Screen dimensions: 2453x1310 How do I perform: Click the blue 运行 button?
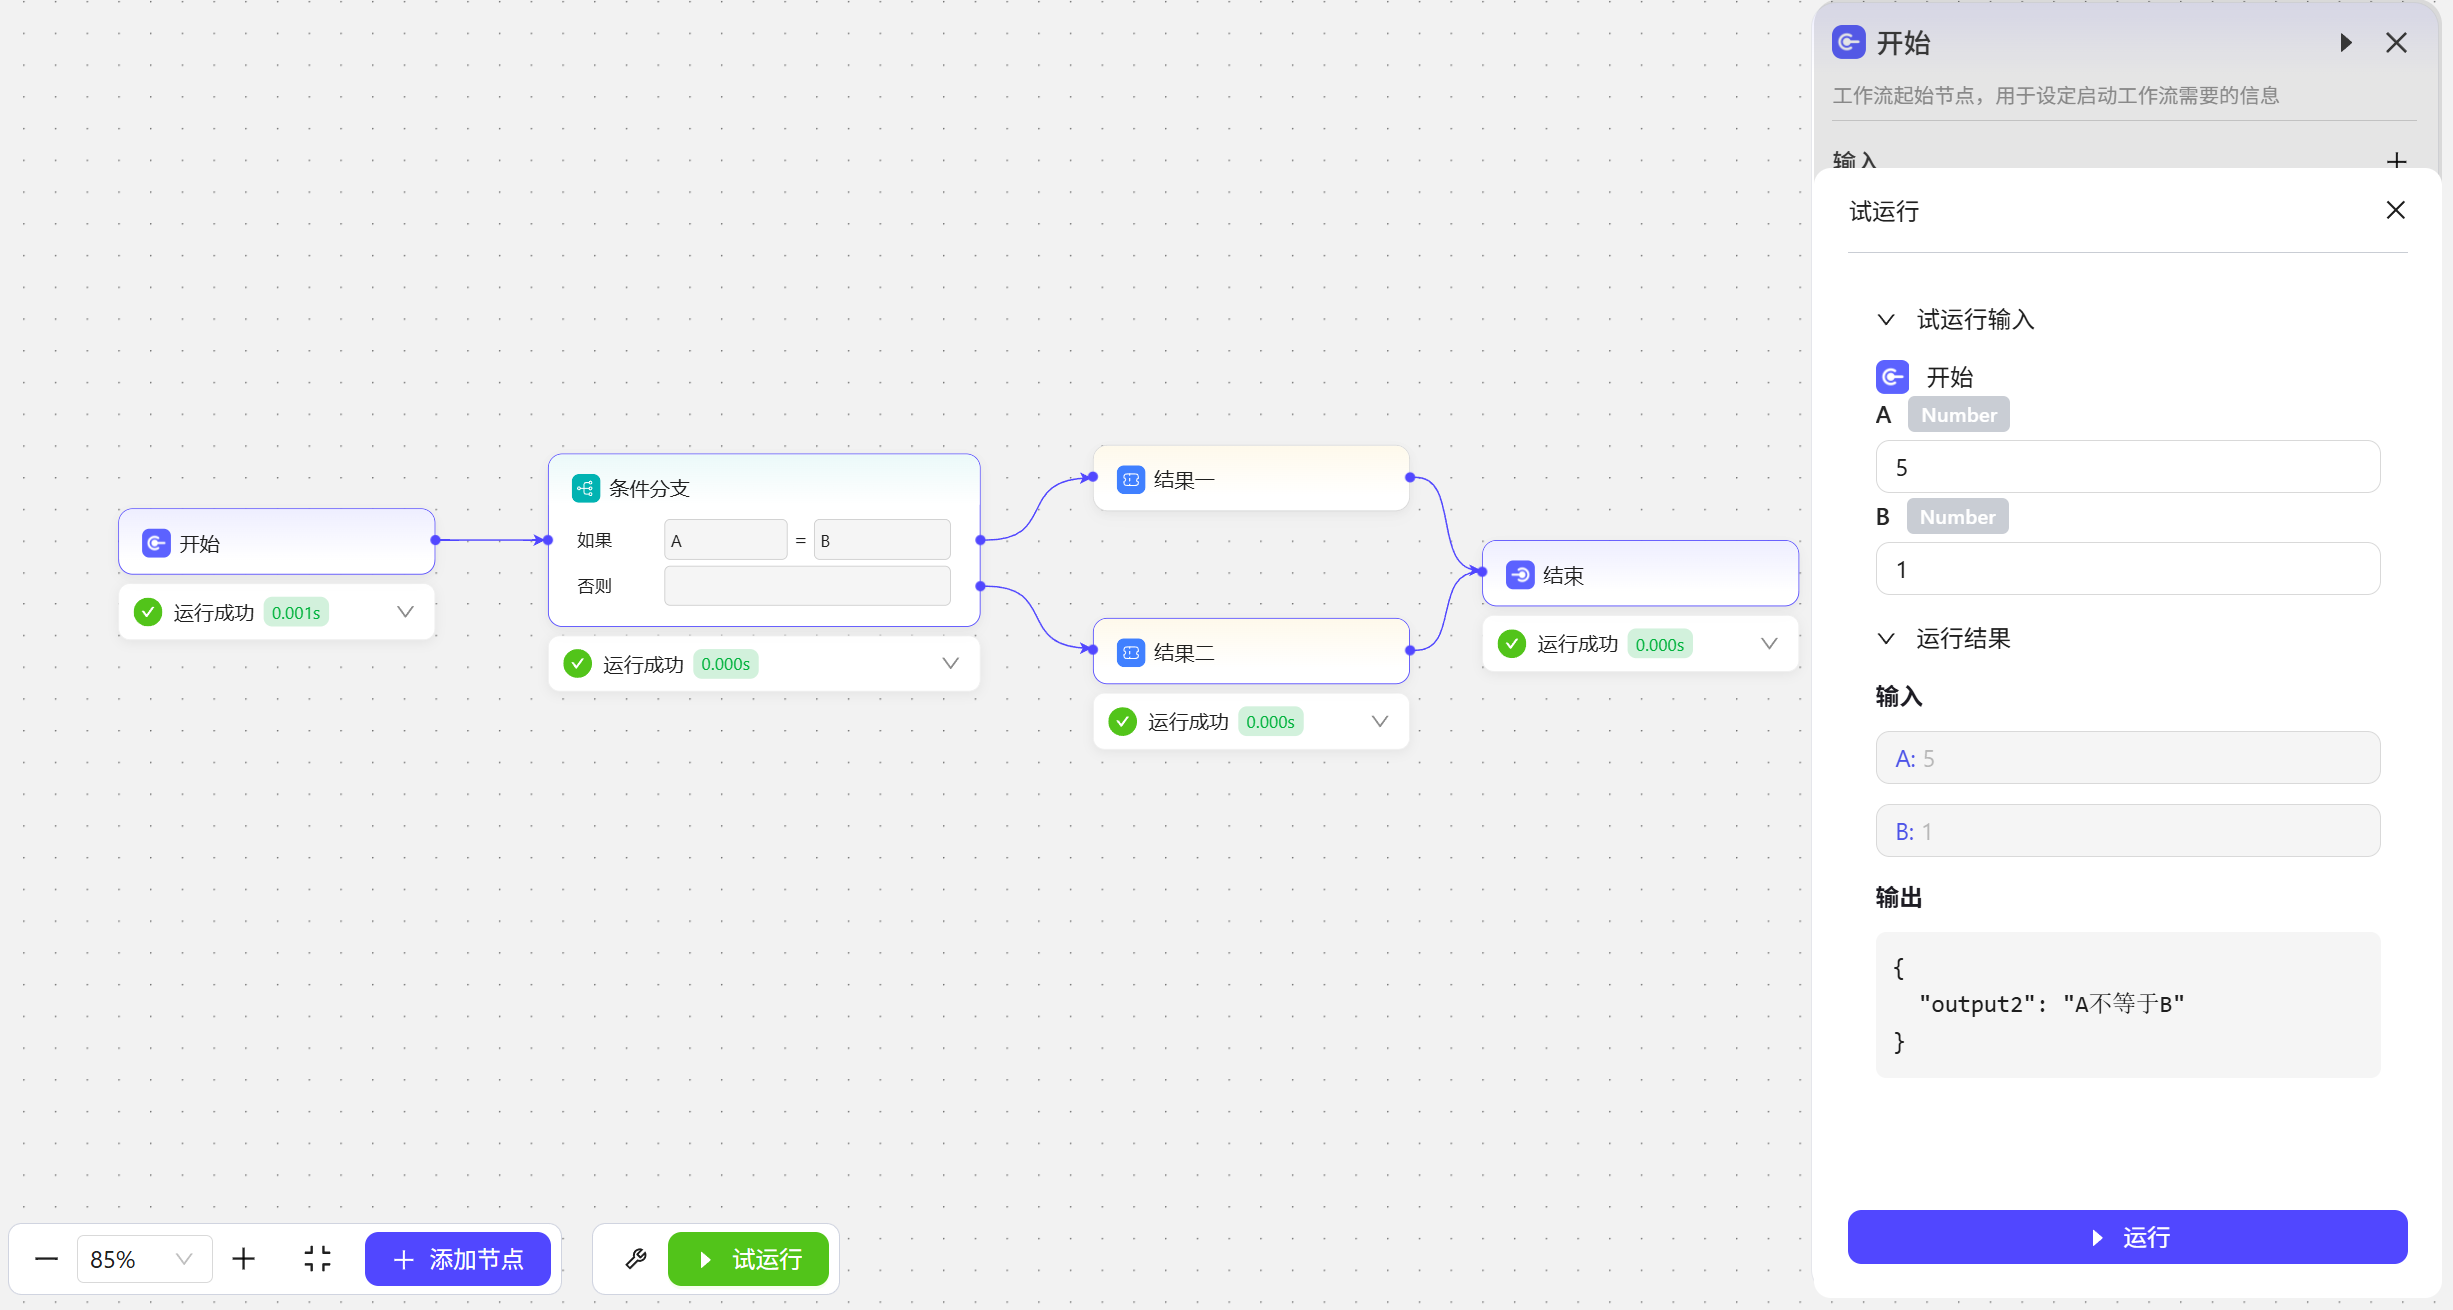pos(2127,1237)
